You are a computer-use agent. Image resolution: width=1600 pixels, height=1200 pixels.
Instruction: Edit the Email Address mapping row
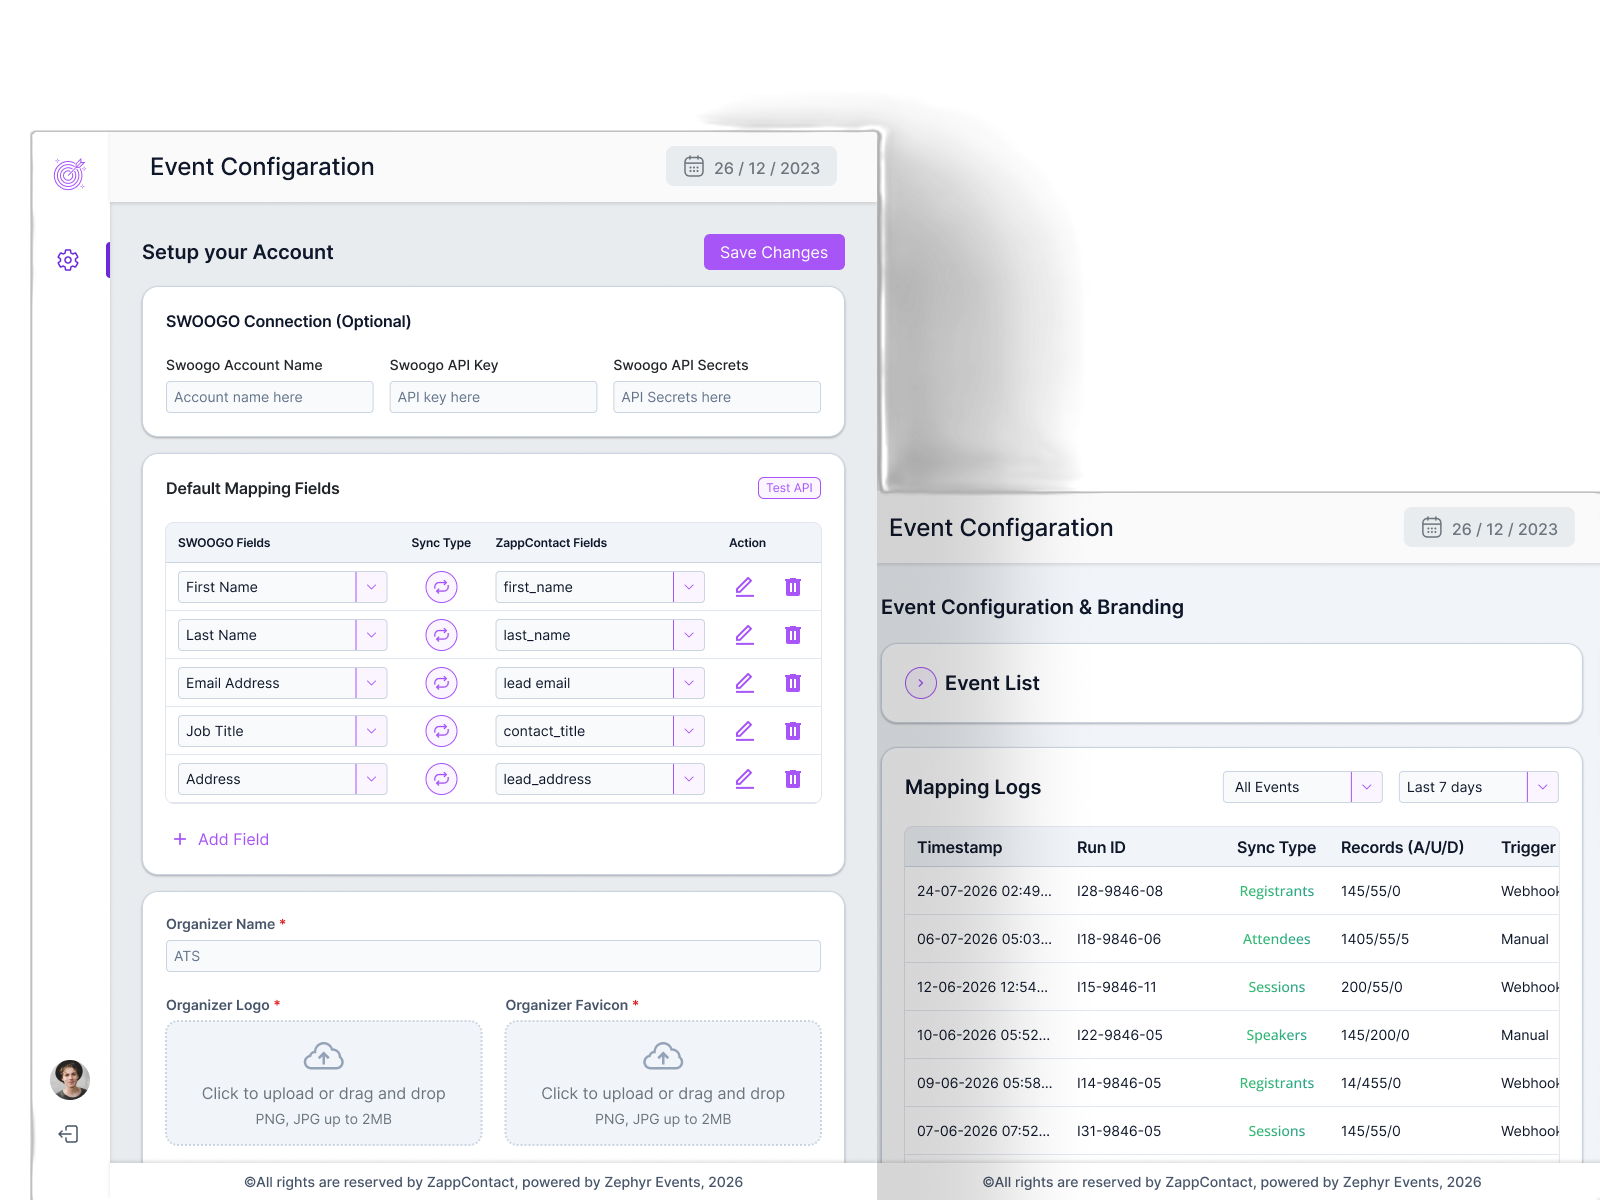[745, 683]
